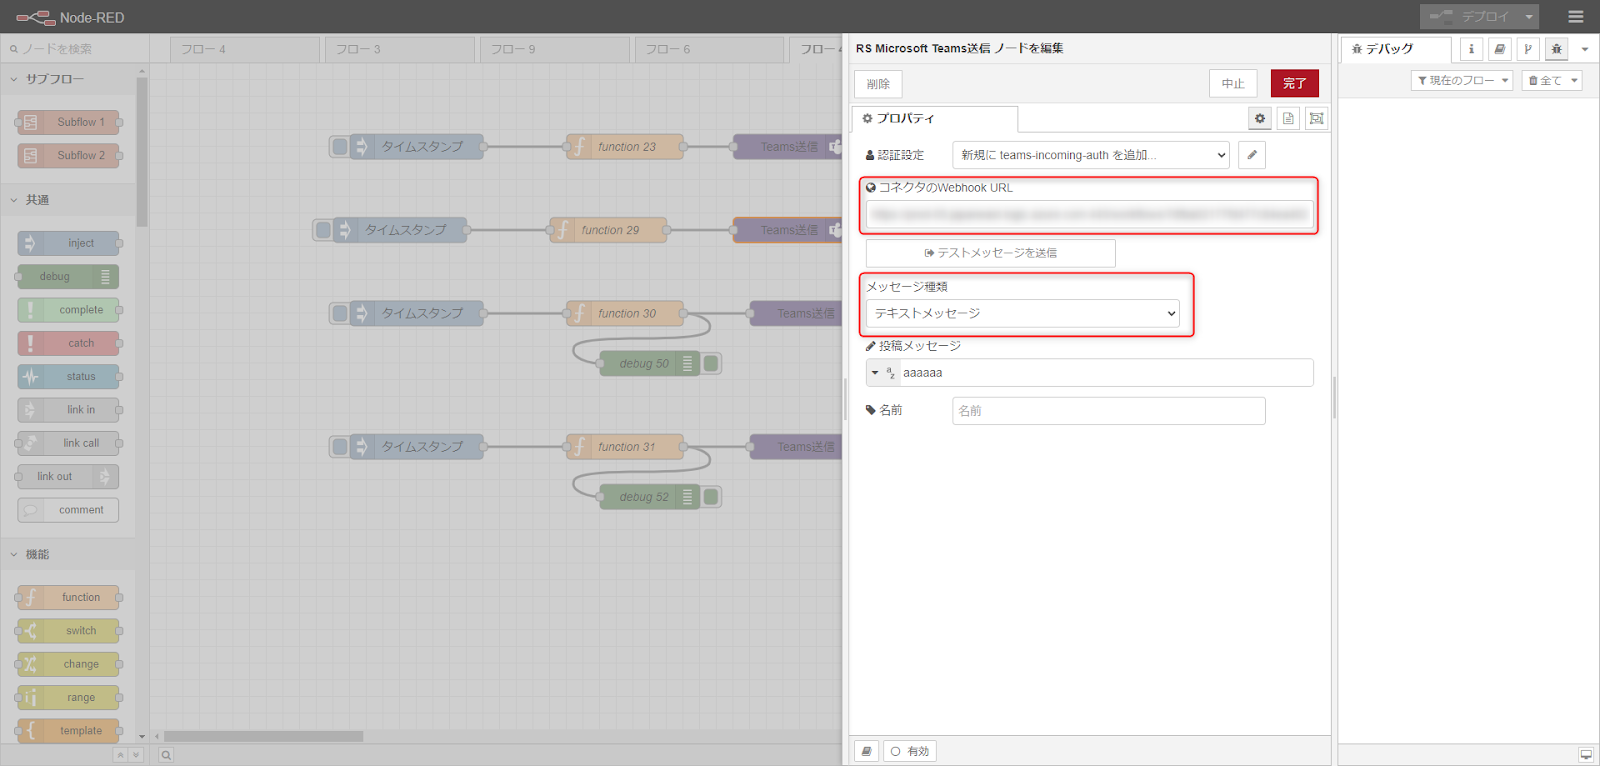1600x766 pixels.
Task: Click the コネクタのWebhook URL input field
Action: pos(1090,214)
